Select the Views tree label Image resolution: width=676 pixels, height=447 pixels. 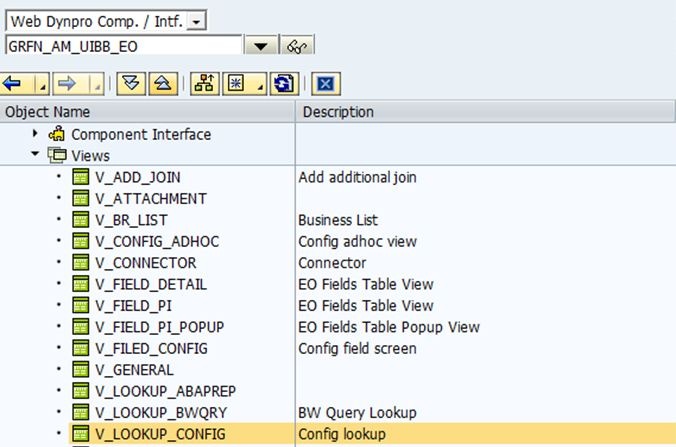click(91, 156)
